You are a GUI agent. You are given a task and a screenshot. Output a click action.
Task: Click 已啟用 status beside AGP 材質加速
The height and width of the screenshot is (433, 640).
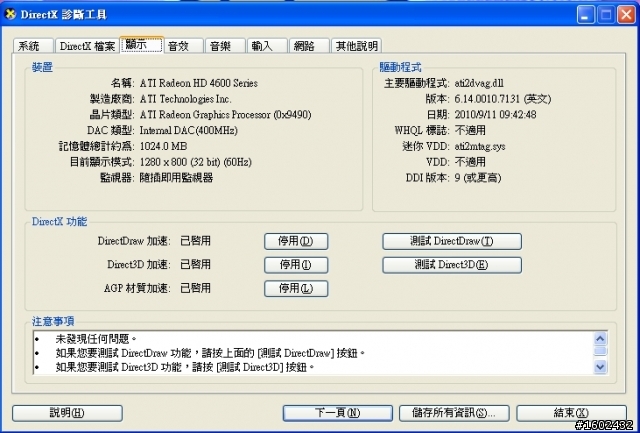tap(196, 288)
